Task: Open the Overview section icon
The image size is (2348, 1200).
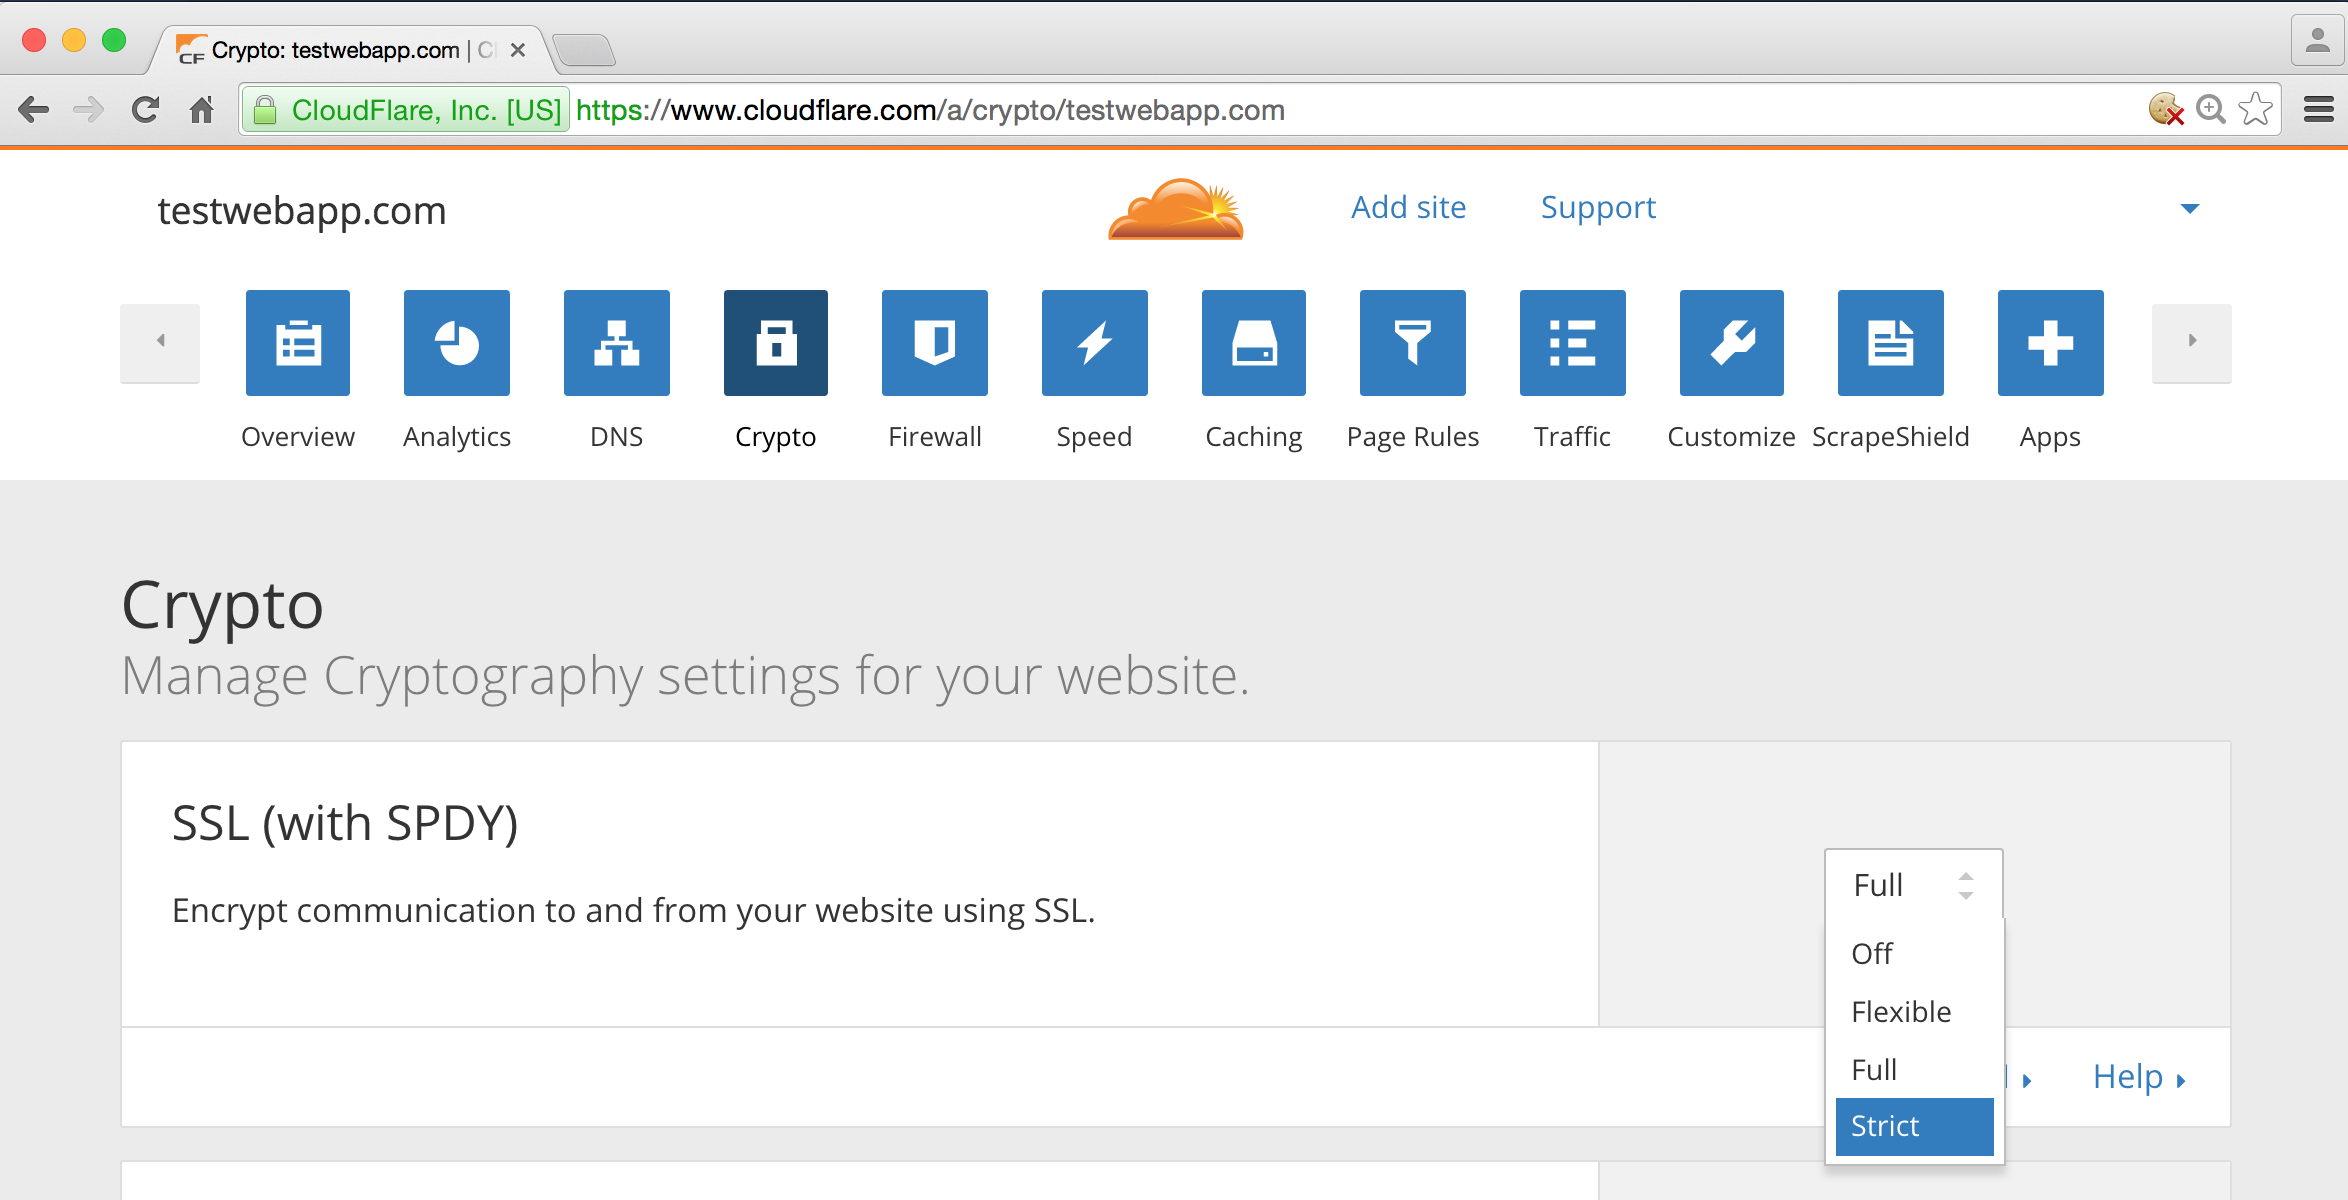Action: click(x=298, y=343)
